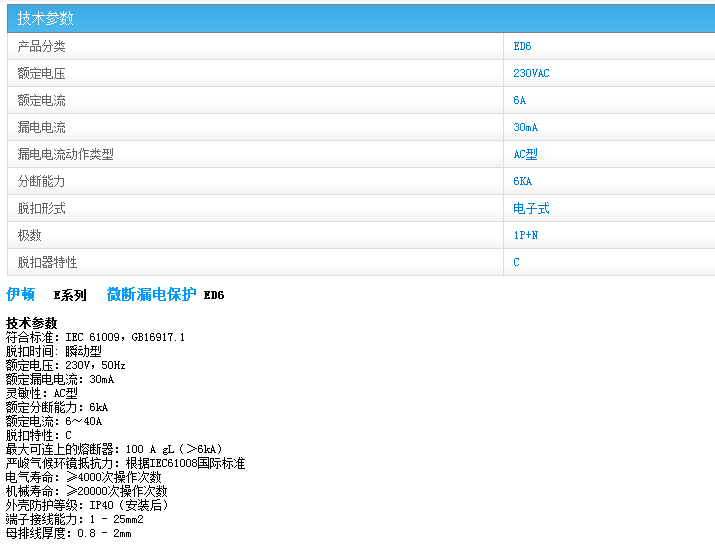Click the 微断漏电保护 blue heading

[x=151, y=294]
